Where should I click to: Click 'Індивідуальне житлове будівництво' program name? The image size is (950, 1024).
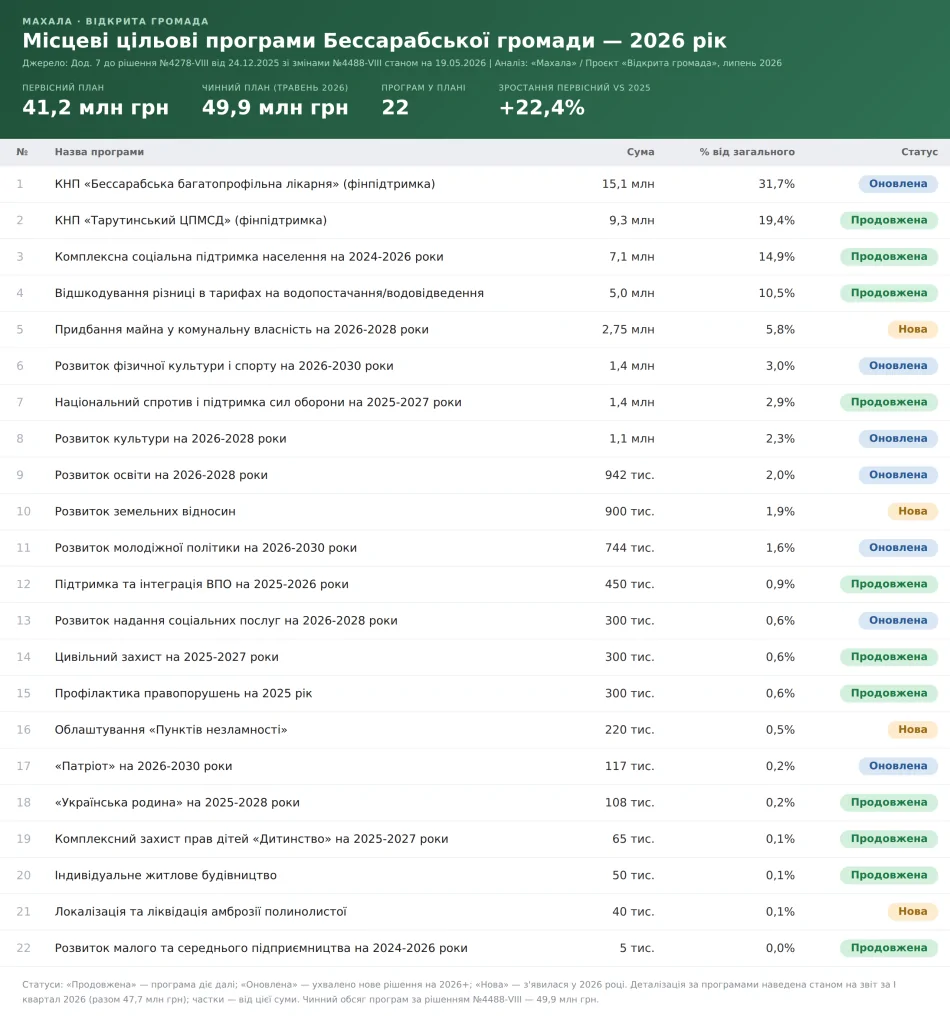166,875
